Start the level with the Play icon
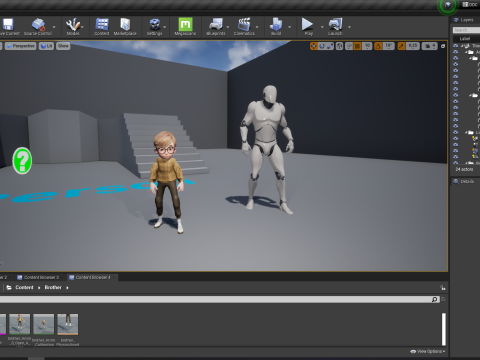Screen dimensions: 480x360 pyautogui.click(x=307, y=24)
